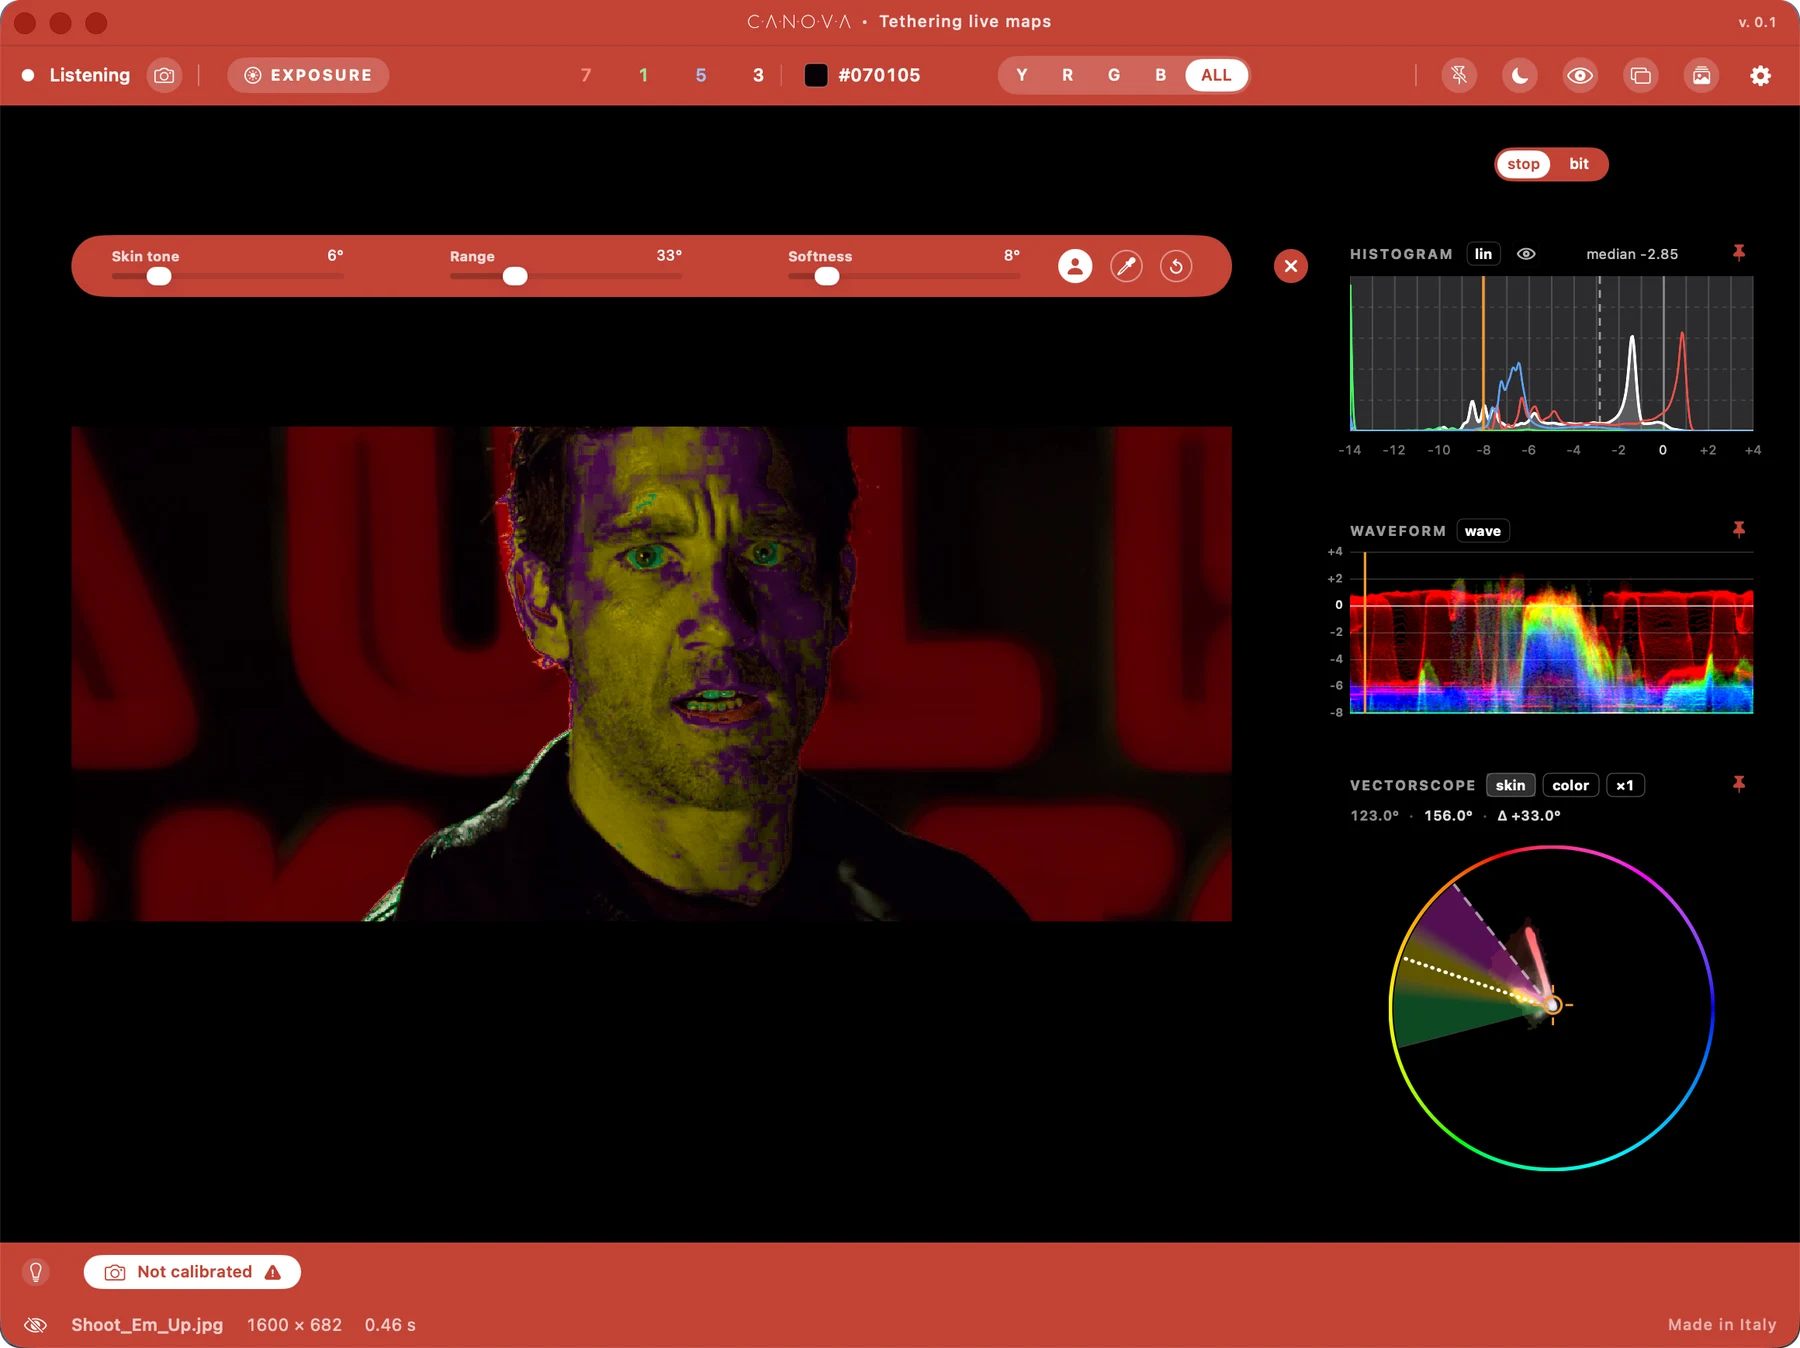Screen dimensions: 1800x1348
Task: Click the #070105 color swatch
Action: 816,75
